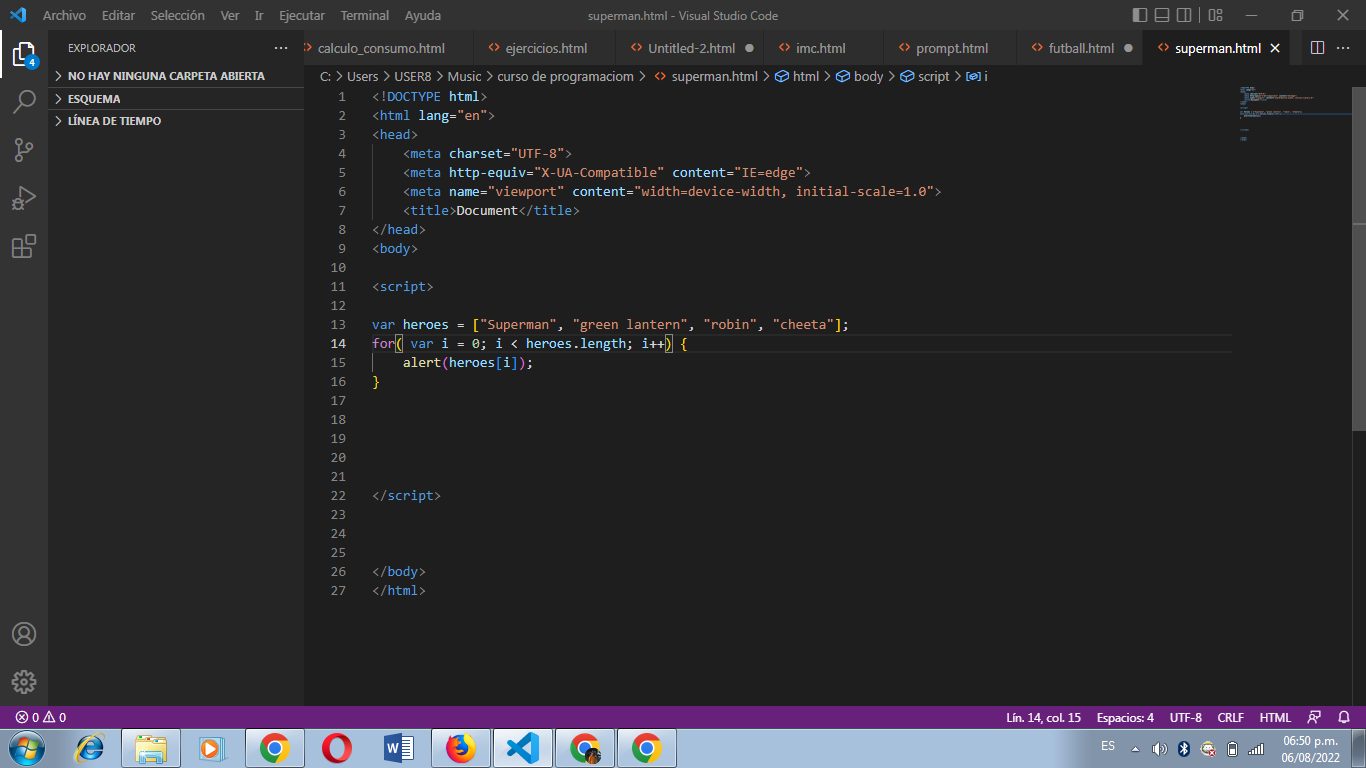Click the script breadcrumb symbol
This screenshot has height=768, width=1366.
point(933,76)
